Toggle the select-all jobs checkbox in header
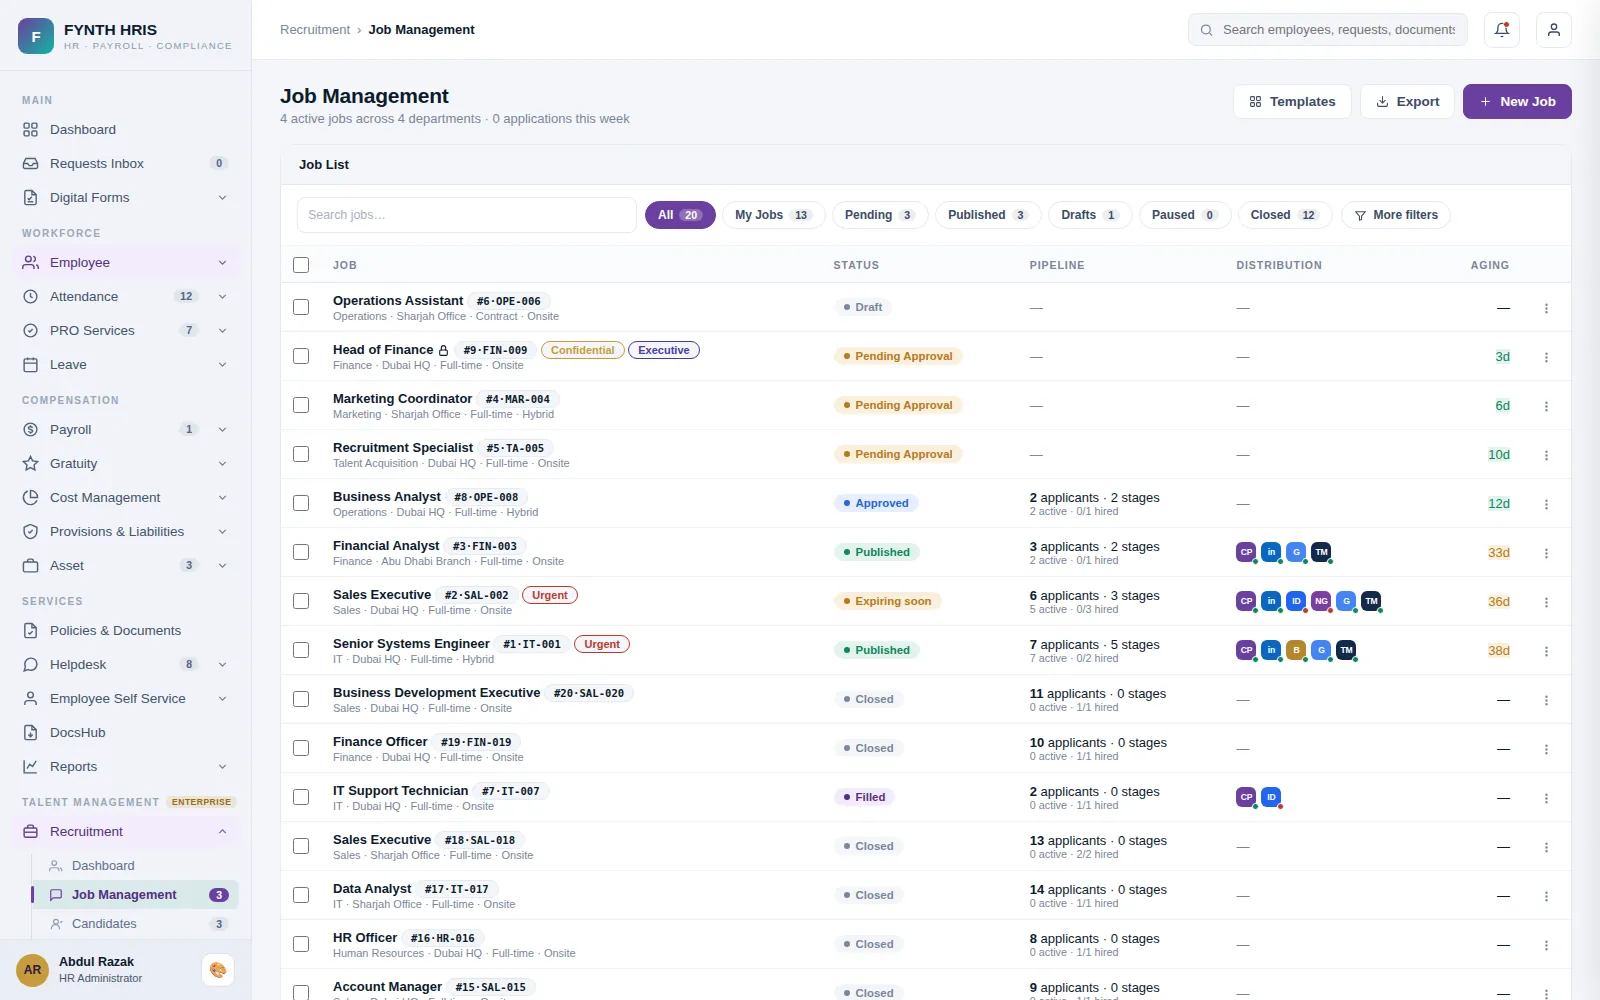 pyautogui.click(x=301, y=265)
